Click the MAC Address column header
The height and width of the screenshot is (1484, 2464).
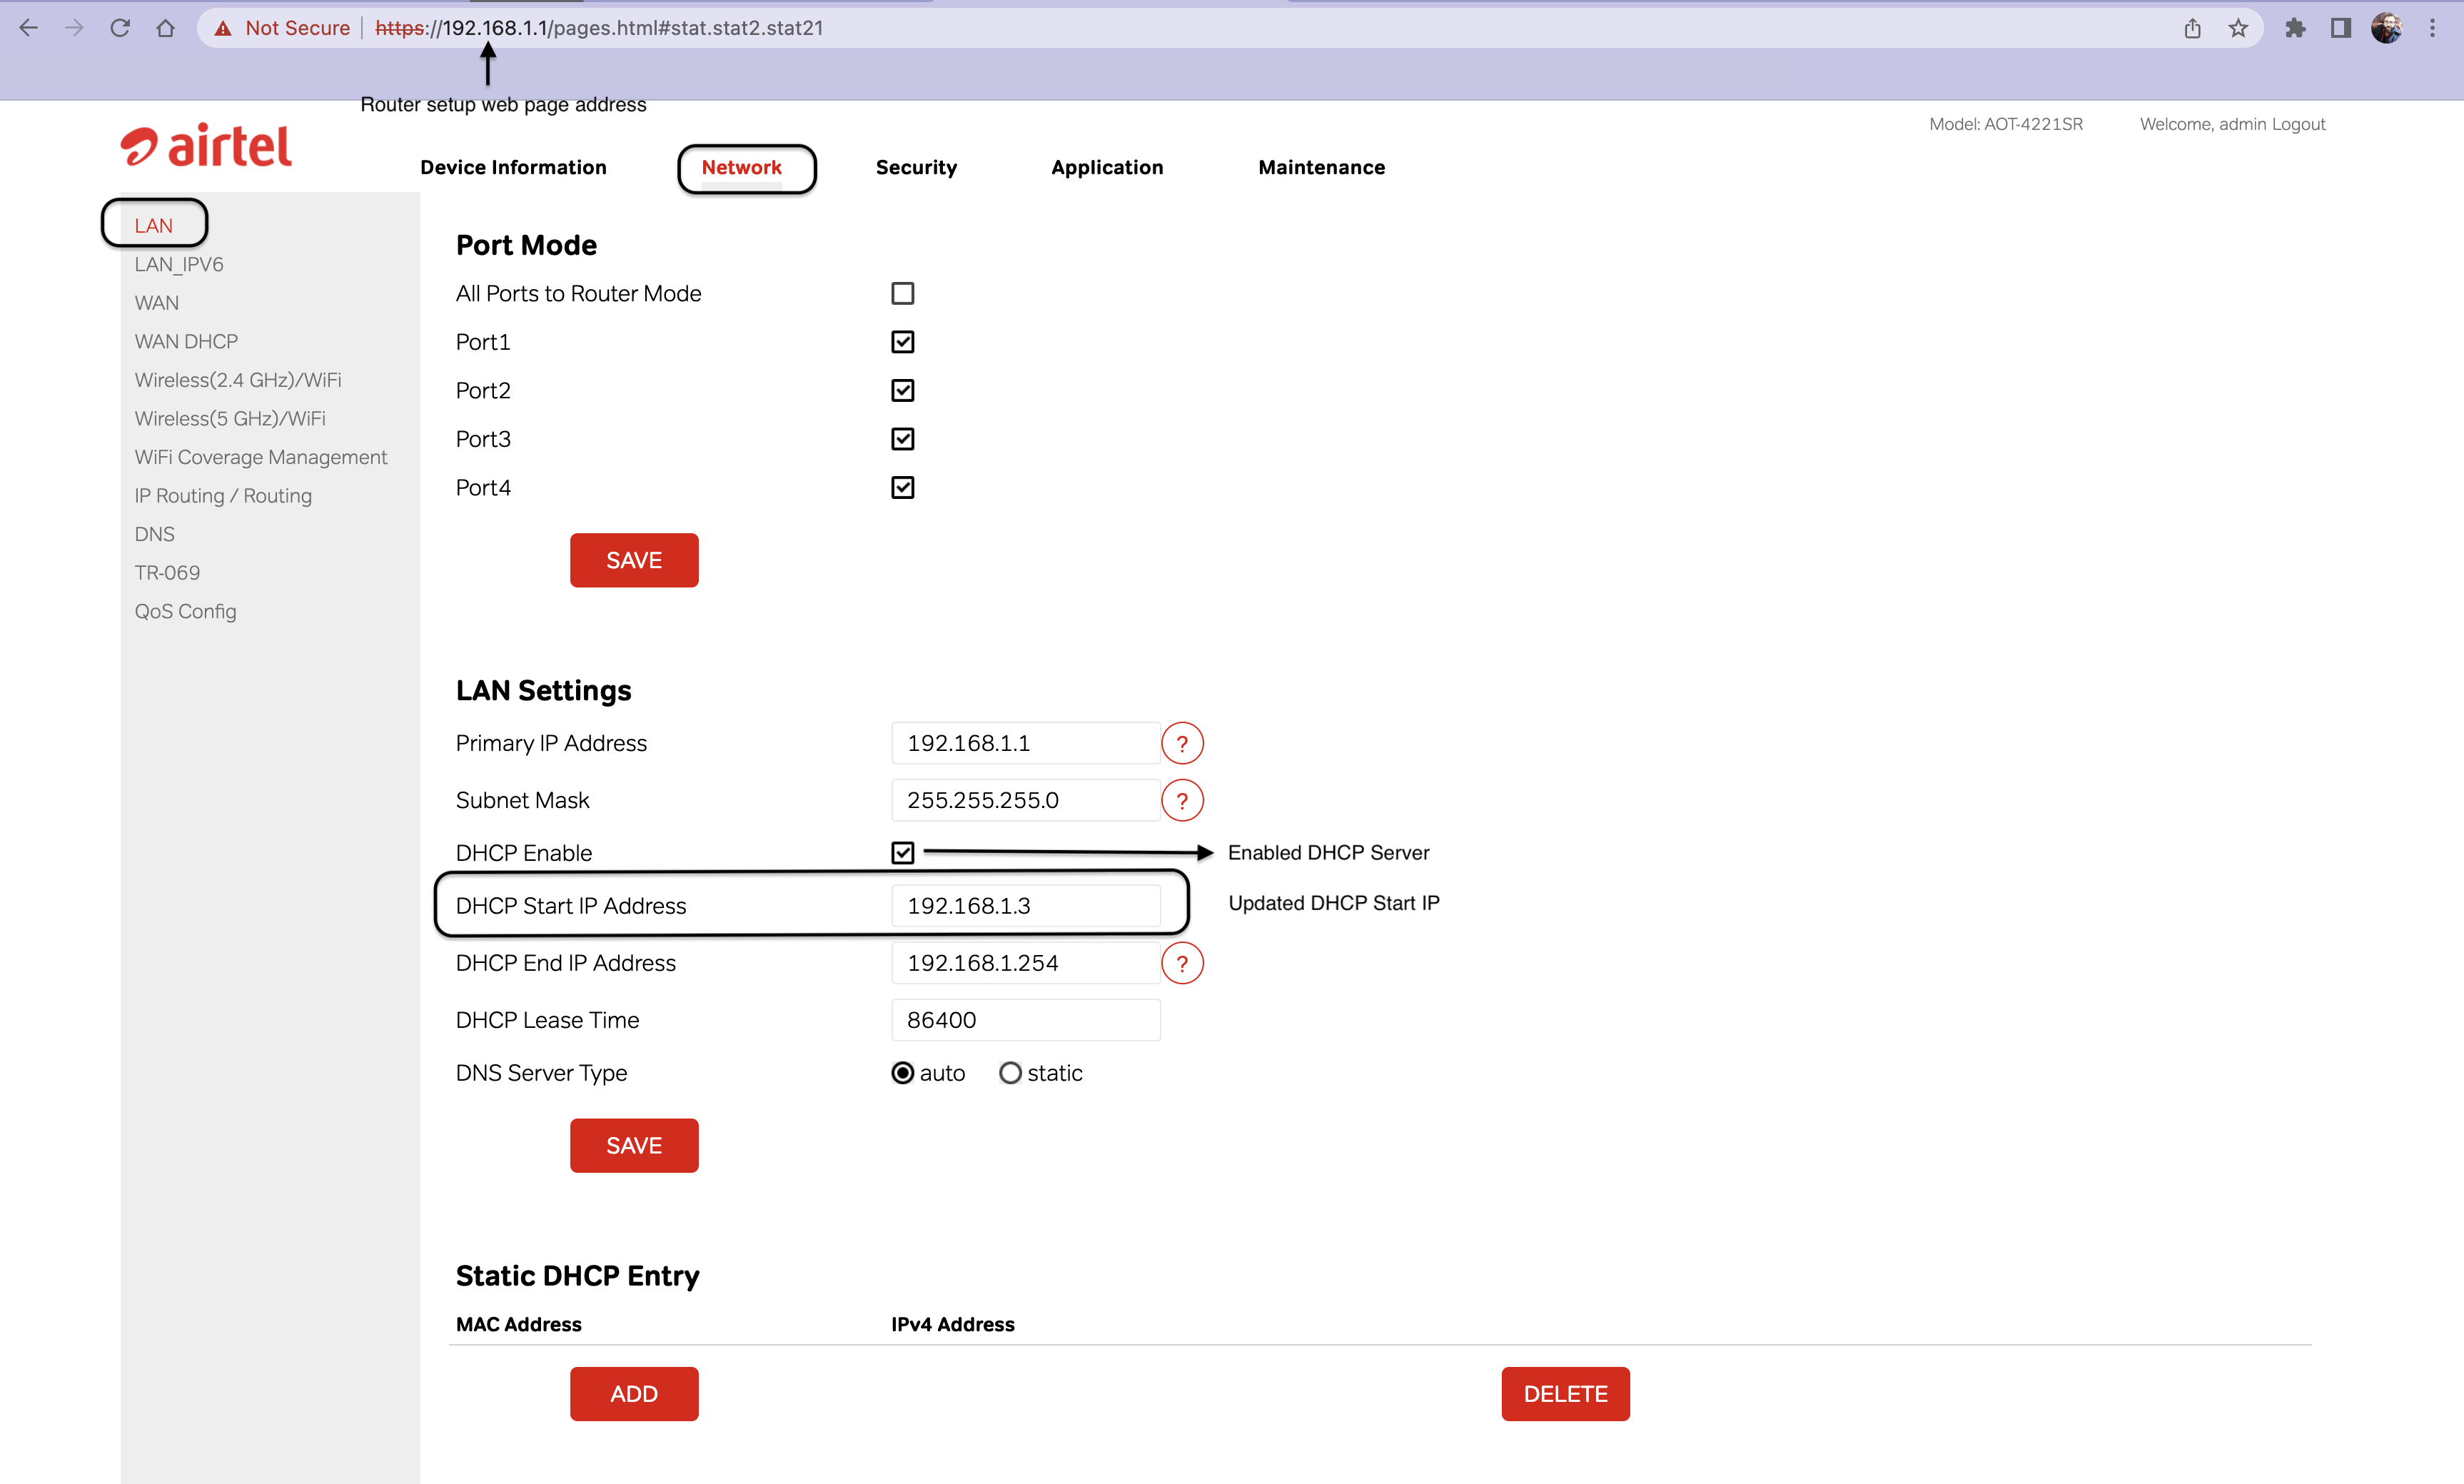(518, 1324)
